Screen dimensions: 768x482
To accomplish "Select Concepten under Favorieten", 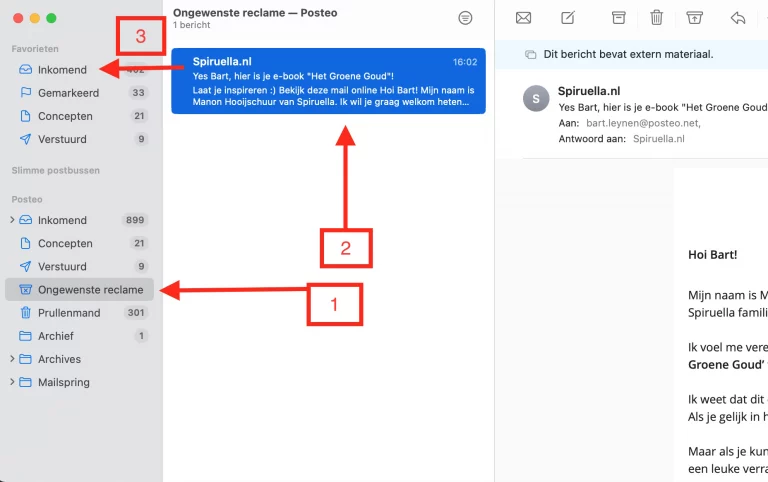I will [80, 116].
